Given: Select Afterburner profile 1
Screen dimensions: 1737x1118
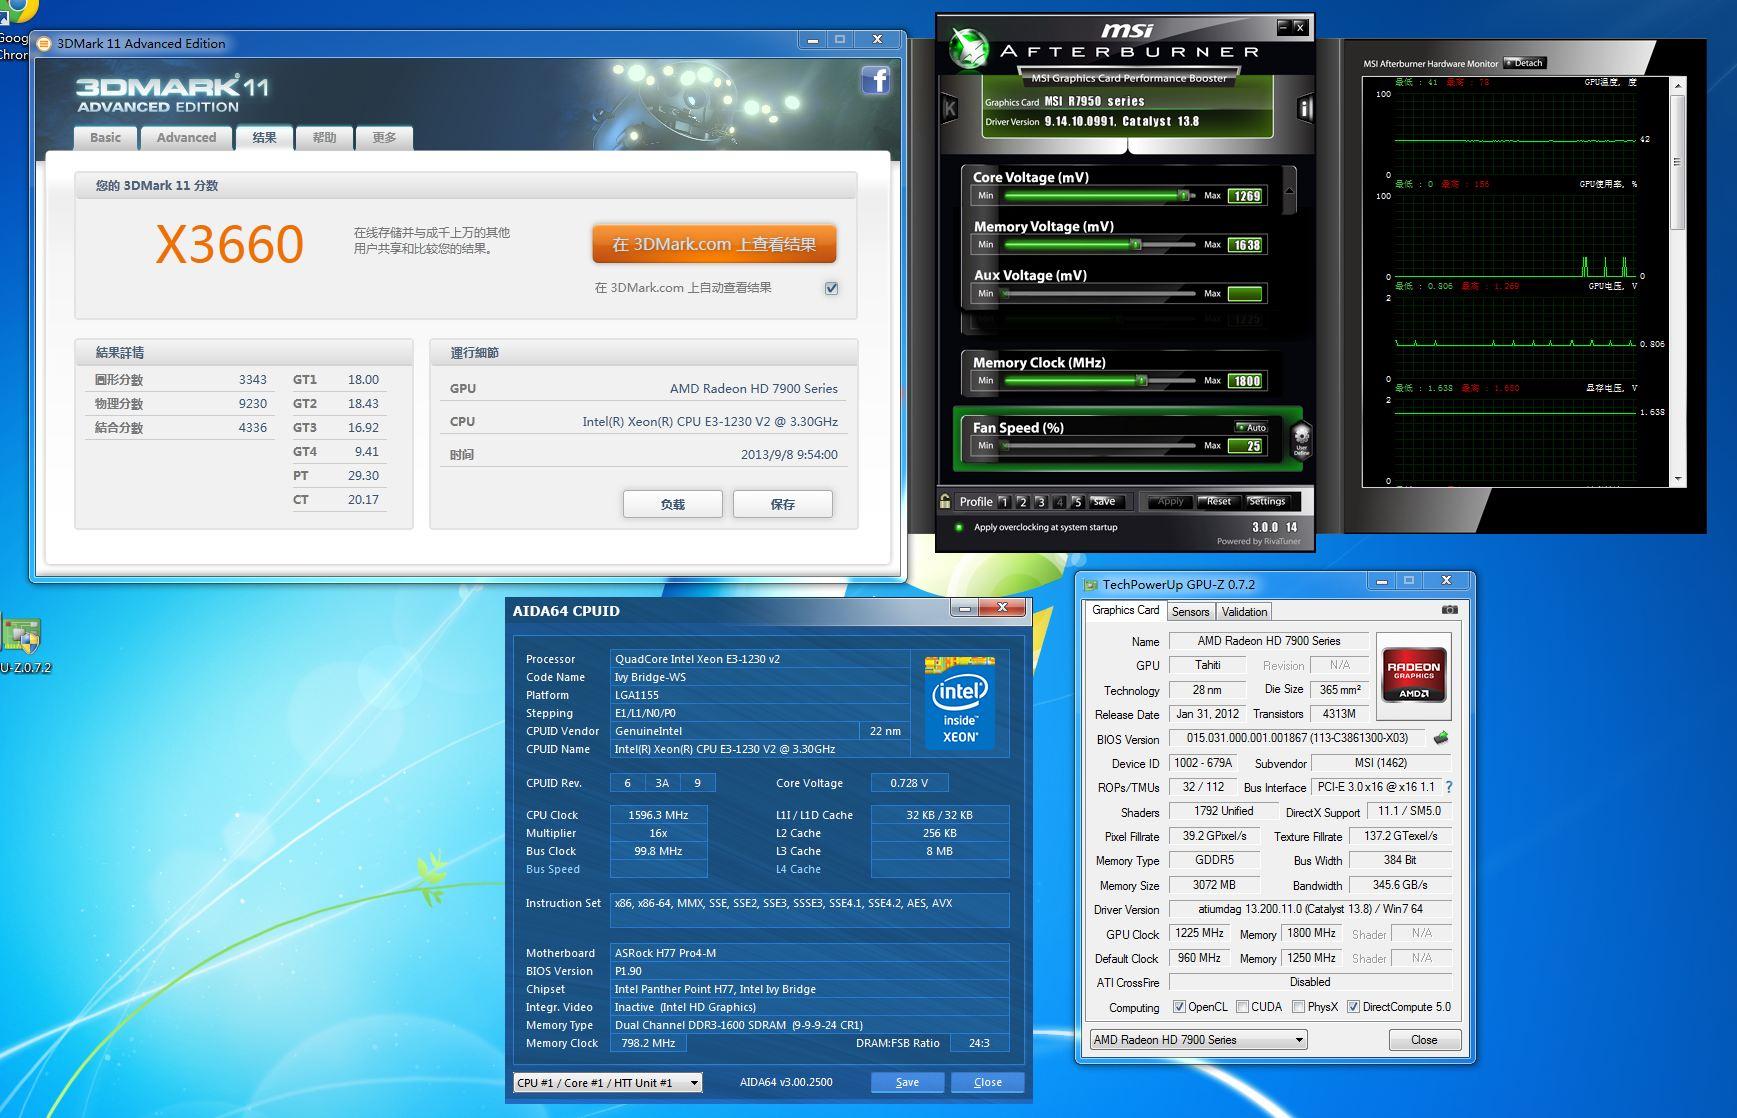Looking at the screenshot, I should tap(1004, 502).
